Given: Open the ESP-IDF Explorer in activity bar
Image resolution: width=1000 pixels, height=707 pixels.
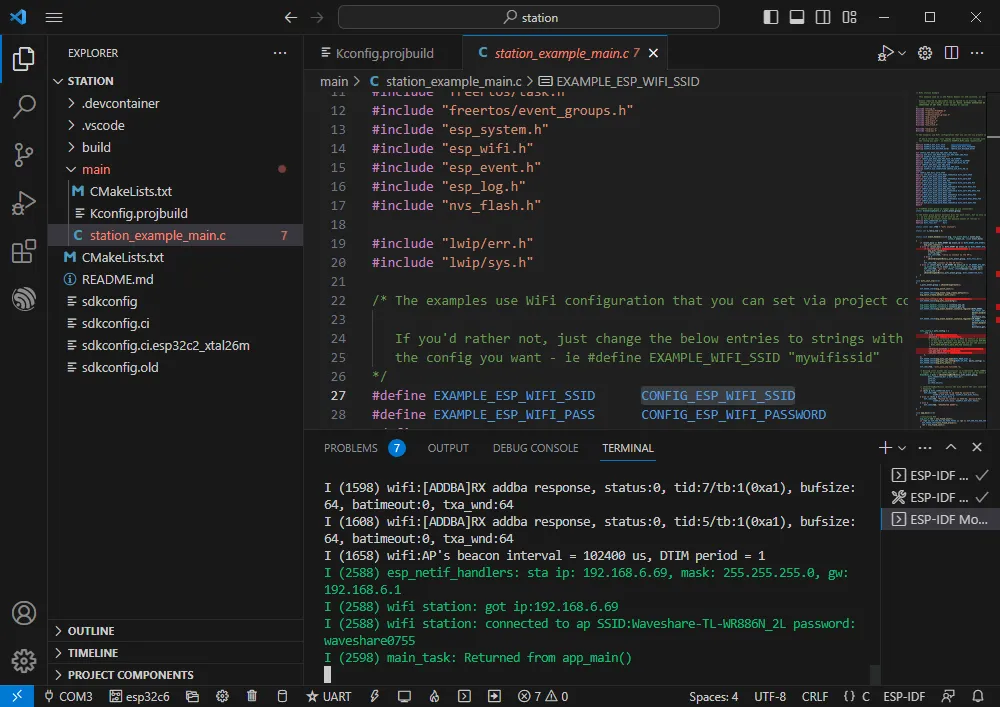Looking at the screenshot, I should coord(24,298).
